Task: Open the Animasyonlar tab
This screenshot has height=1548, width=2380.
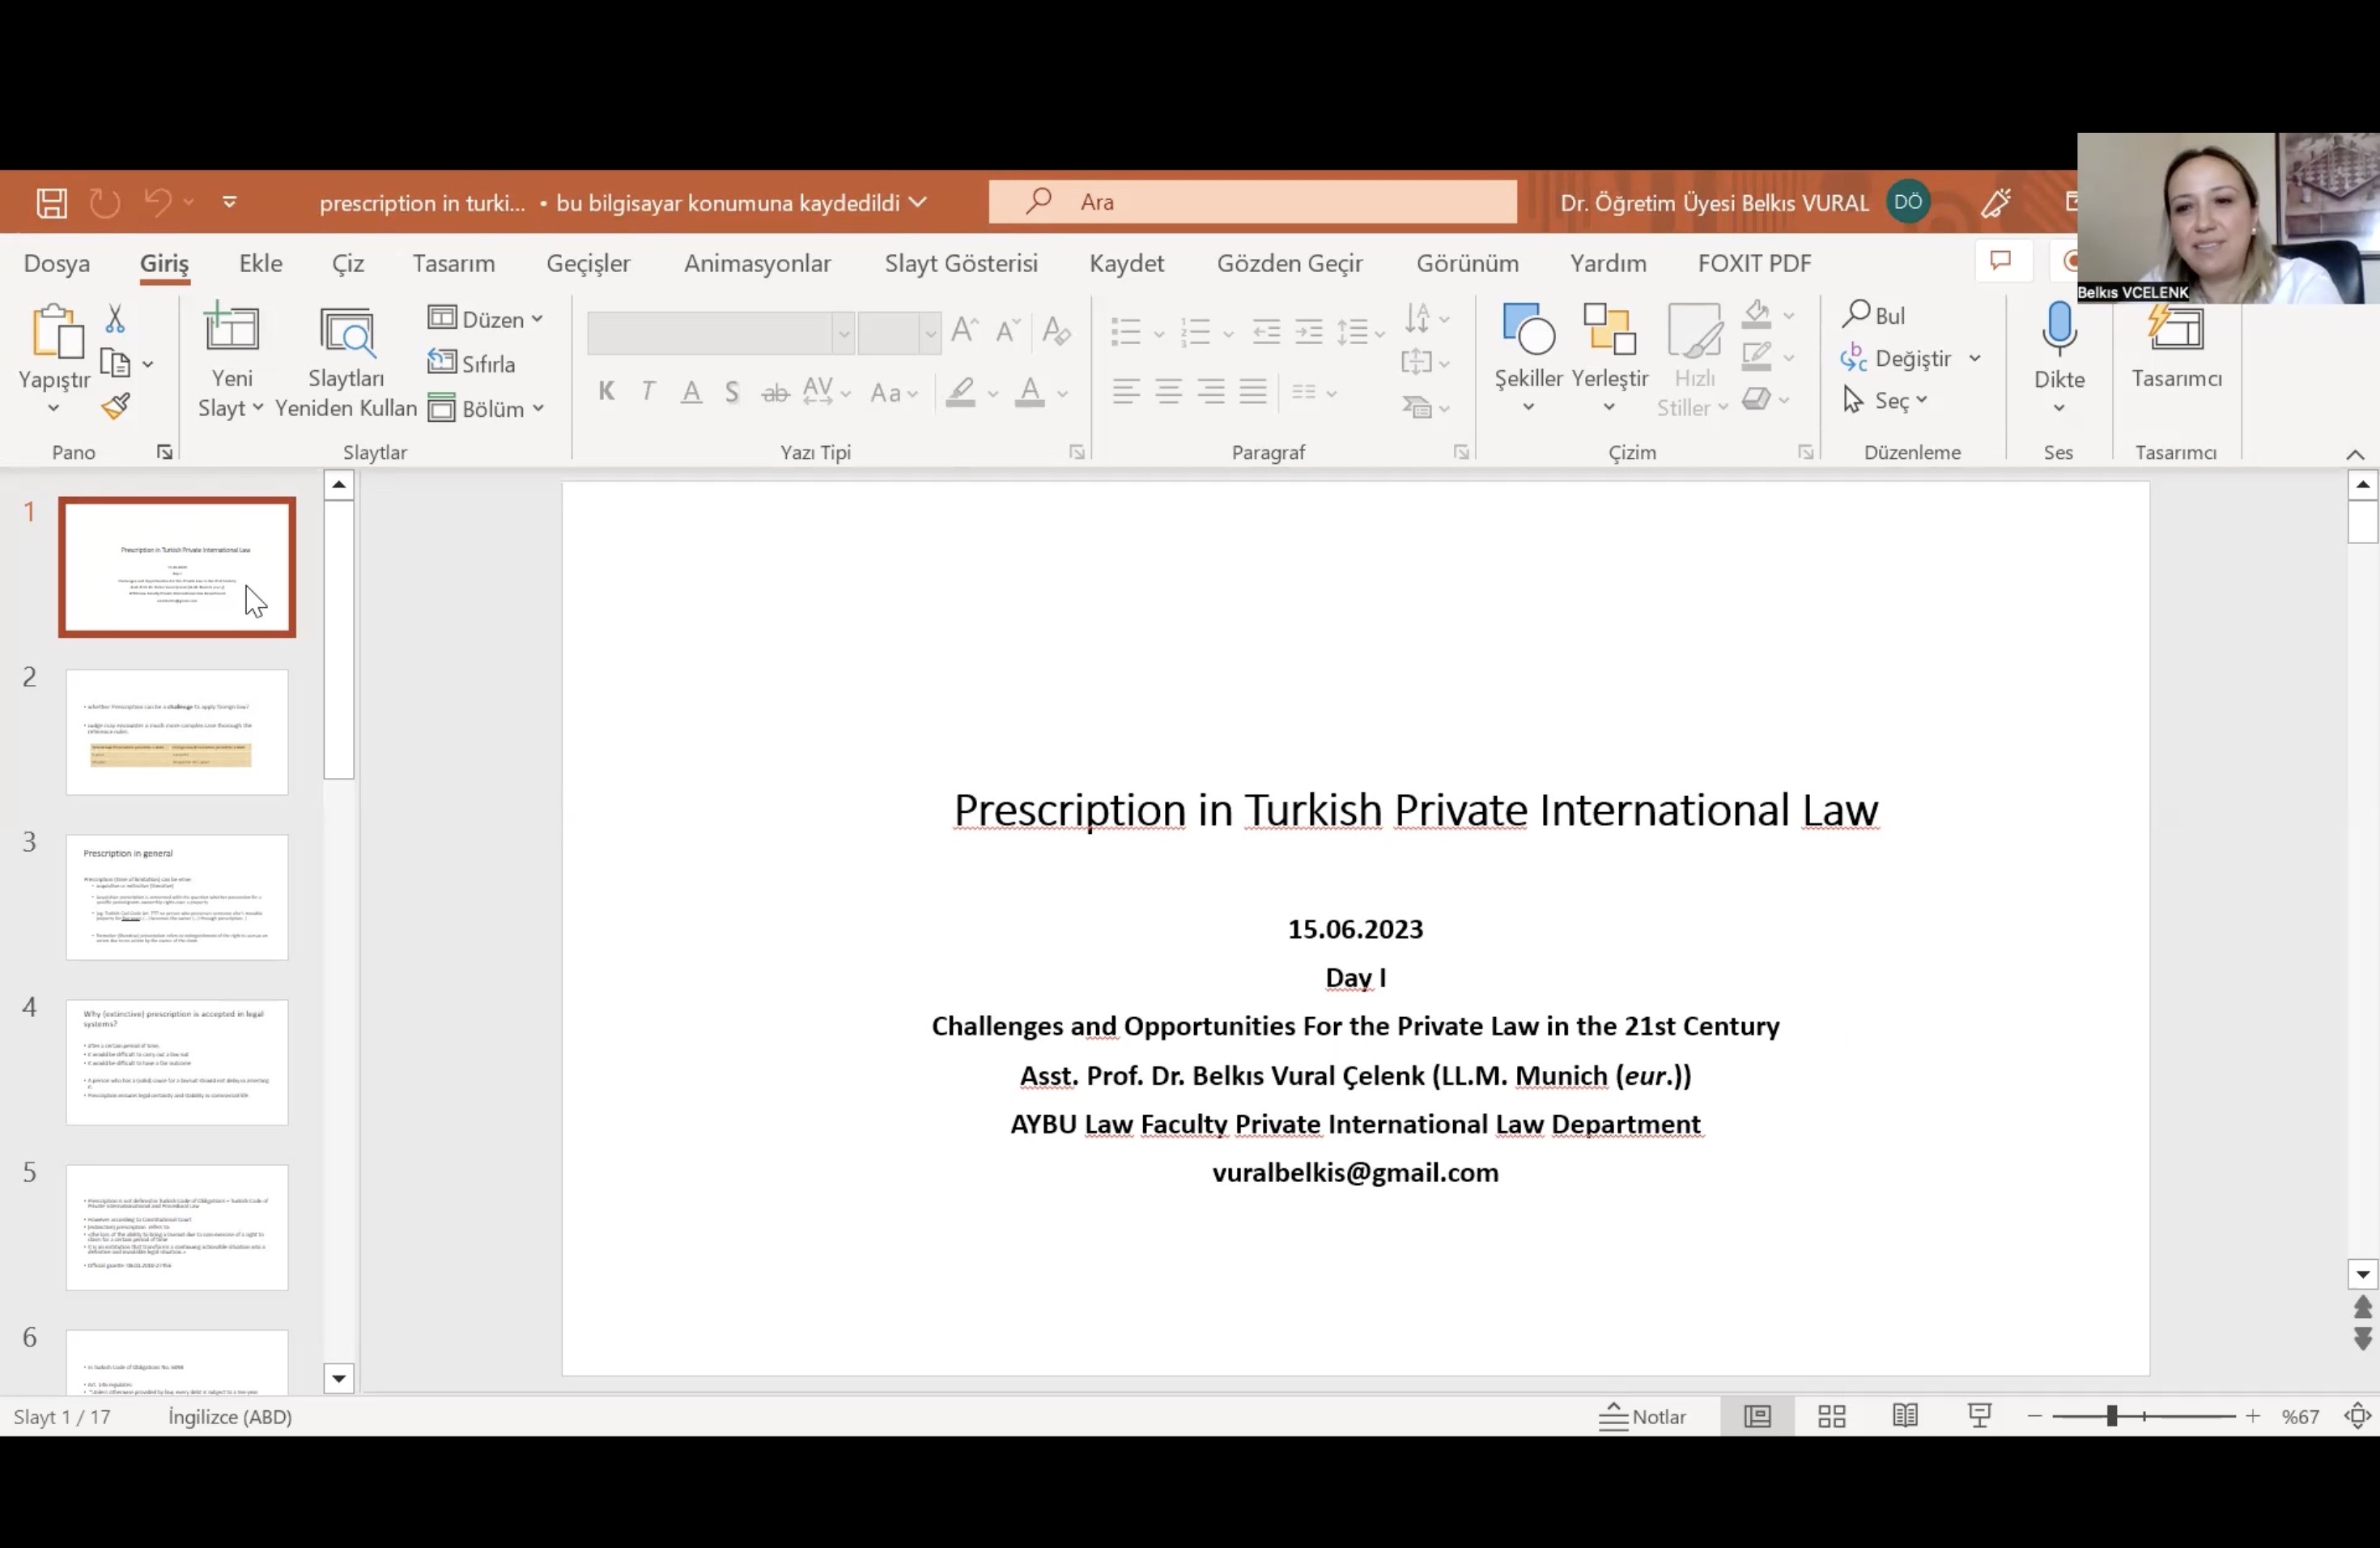Action: pyautogui.click(x=757, y=263)
